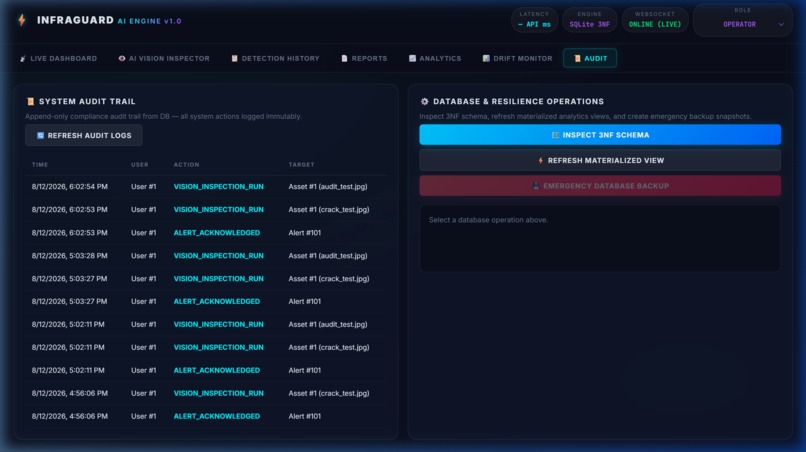Click ALERT_ACKNOWLEDGED in the 5:02:11 PM row

tap(216, 370)
